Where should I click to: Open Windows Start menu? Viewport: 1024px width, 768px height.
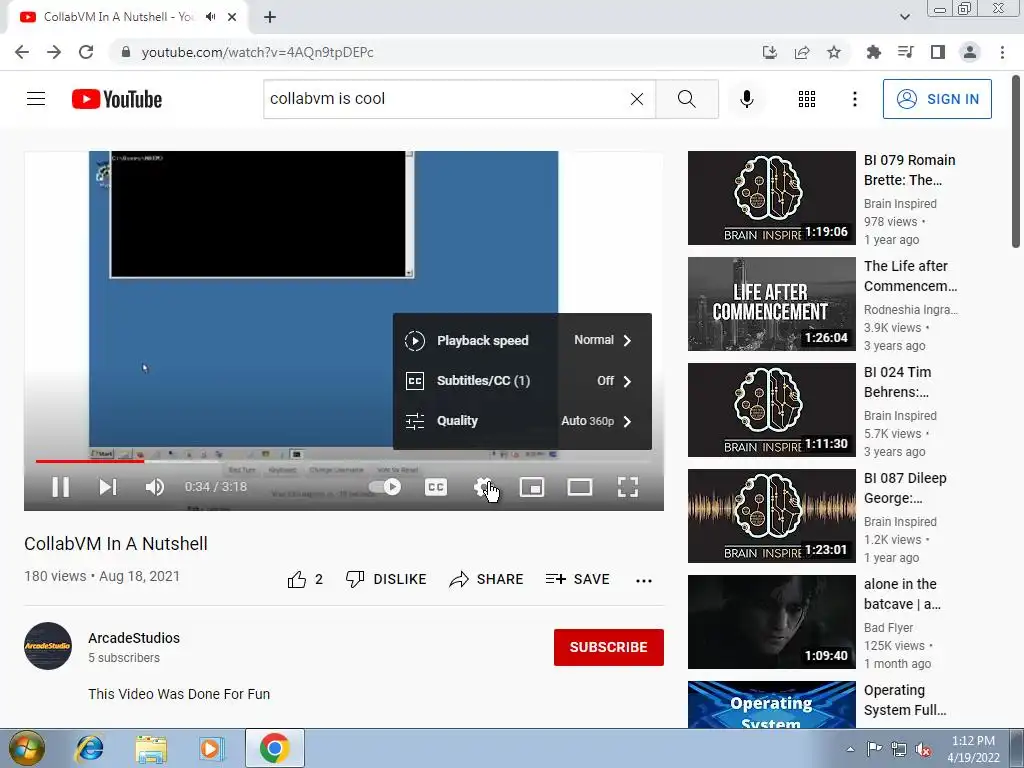pyautogui.click(x=27, y=748)
